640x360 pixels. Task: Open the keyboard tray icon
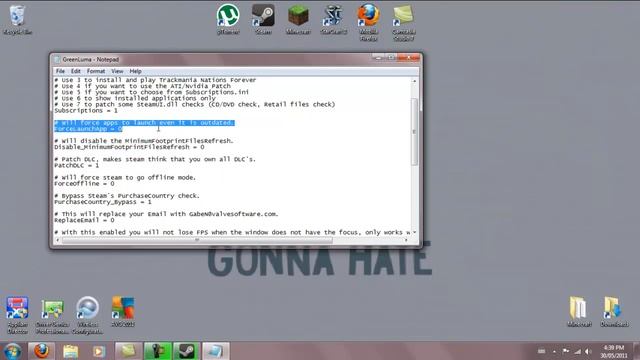click(542, 351)
